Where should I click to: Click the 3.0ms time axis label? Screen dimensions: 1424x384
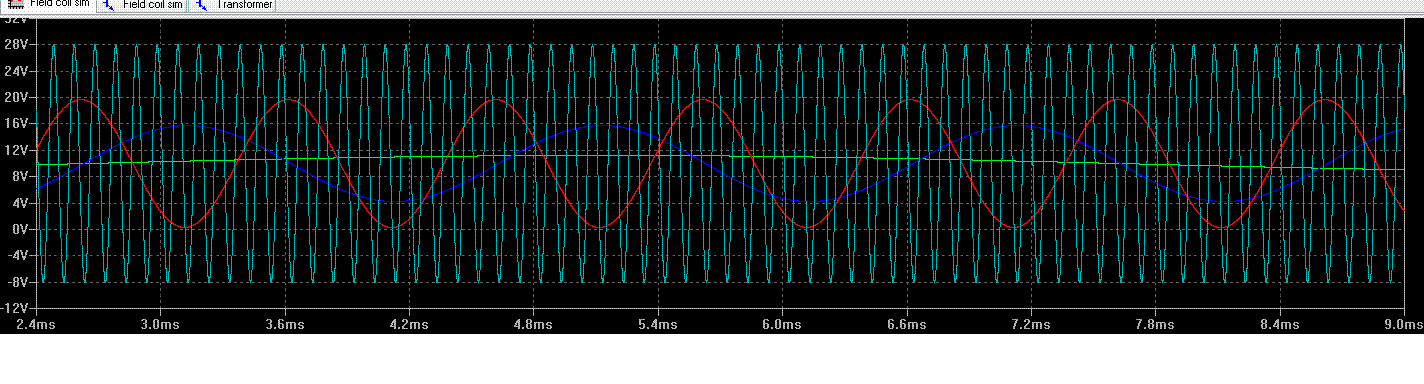coord(159,325)
